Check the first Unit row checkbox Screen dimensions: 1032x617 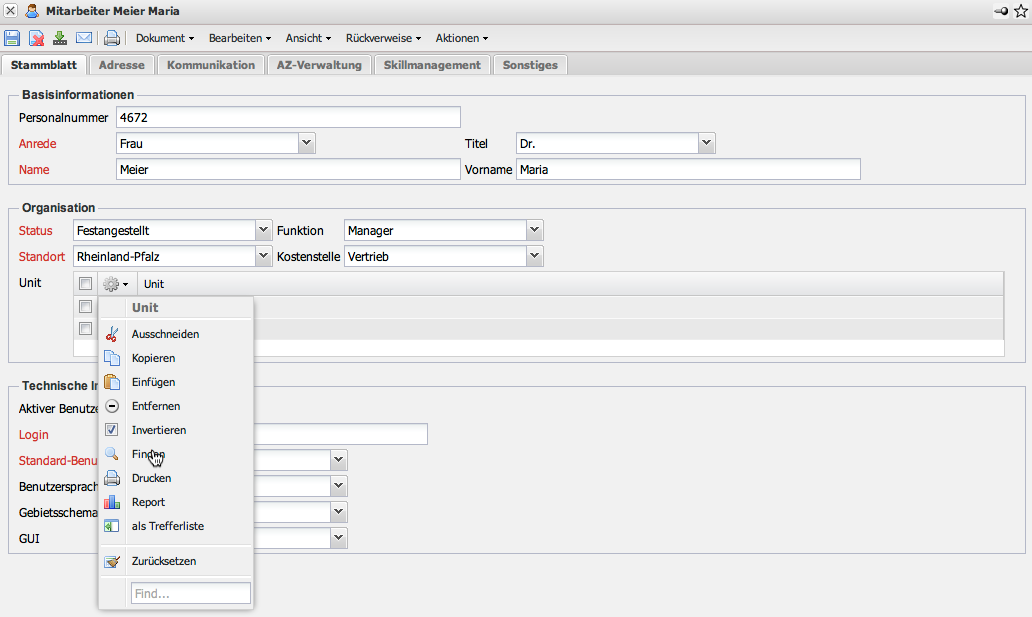click(86, 307)
